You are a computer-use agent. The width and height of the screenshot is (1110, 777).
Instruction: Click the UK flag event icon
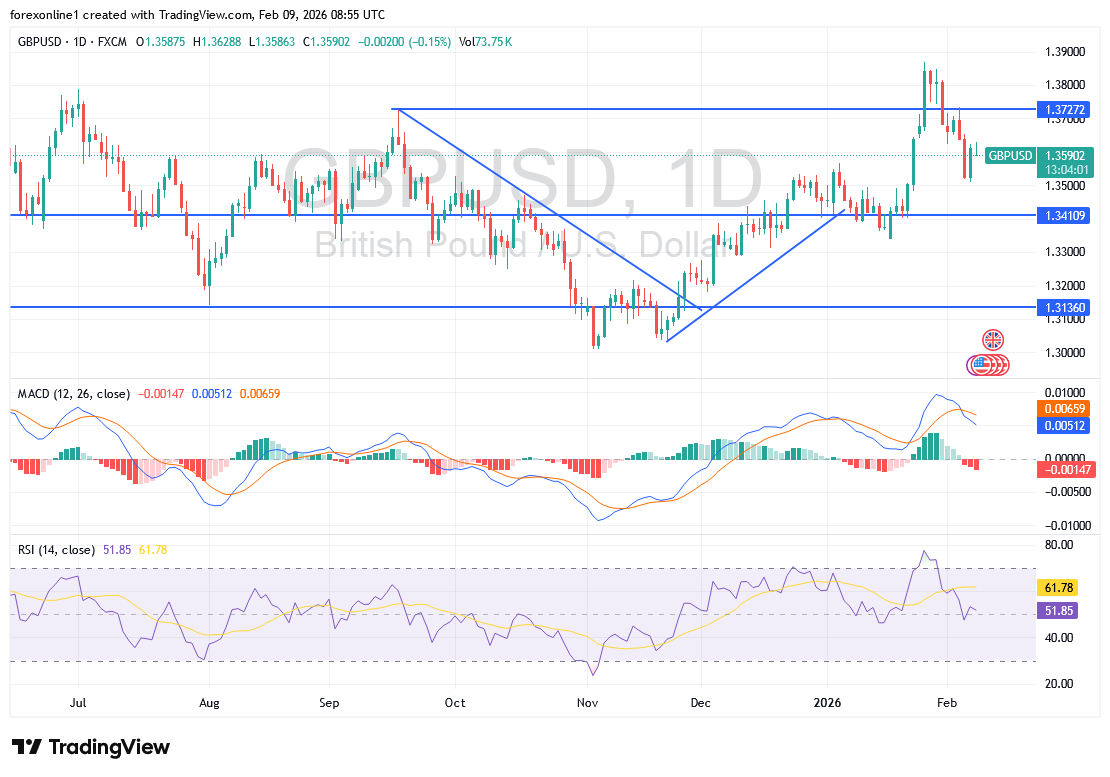(991, 340)
